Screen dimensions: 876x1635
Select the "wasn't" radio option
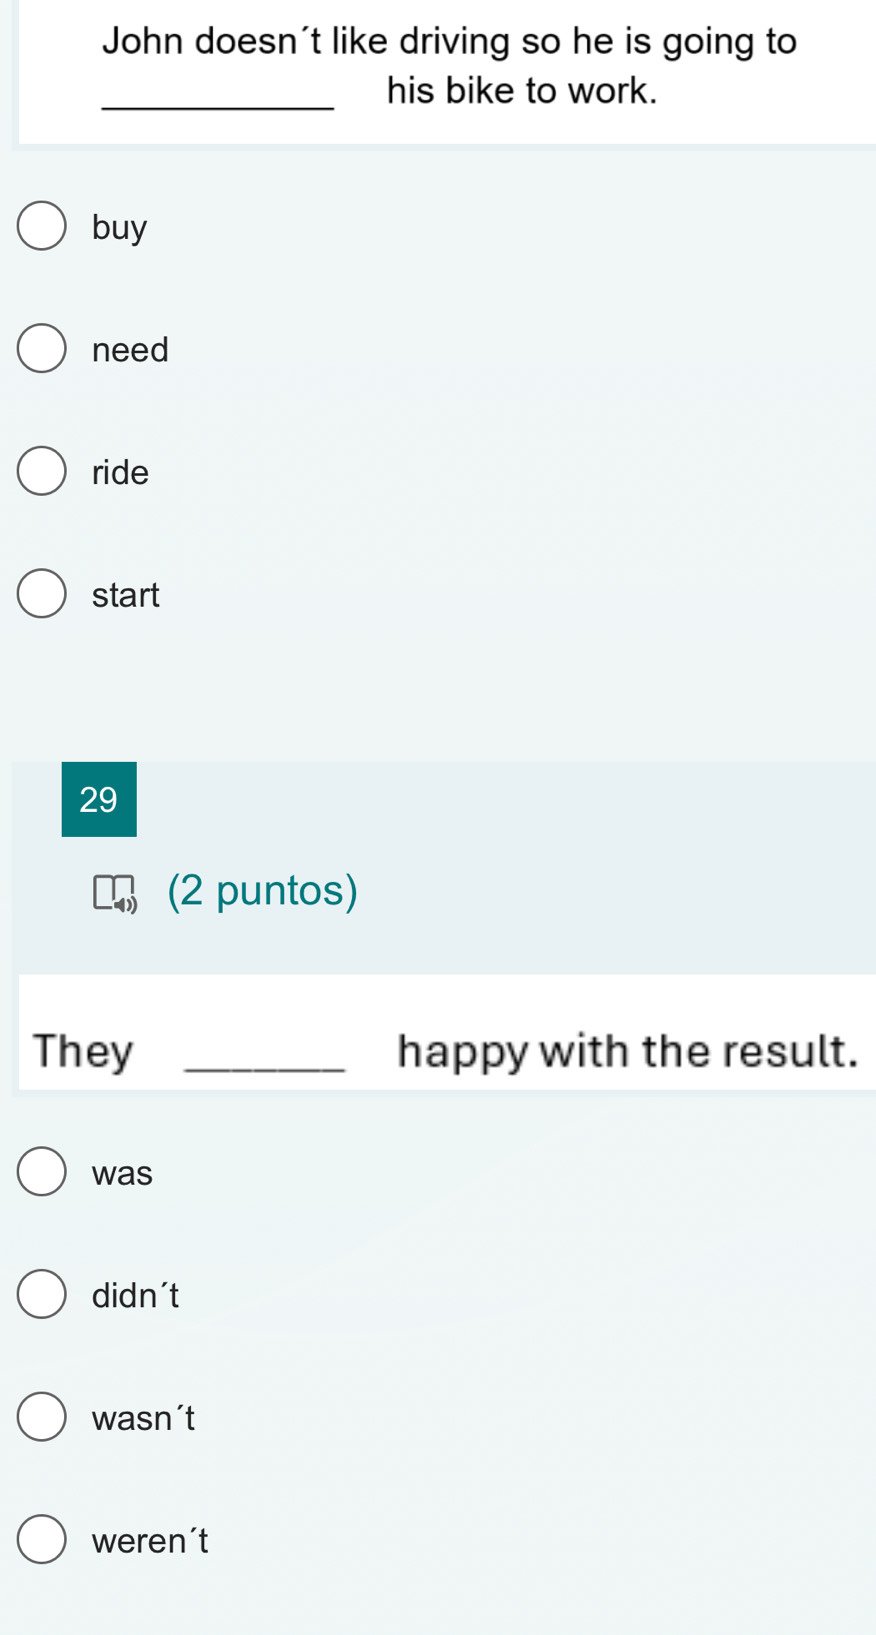click(41, 1417)
